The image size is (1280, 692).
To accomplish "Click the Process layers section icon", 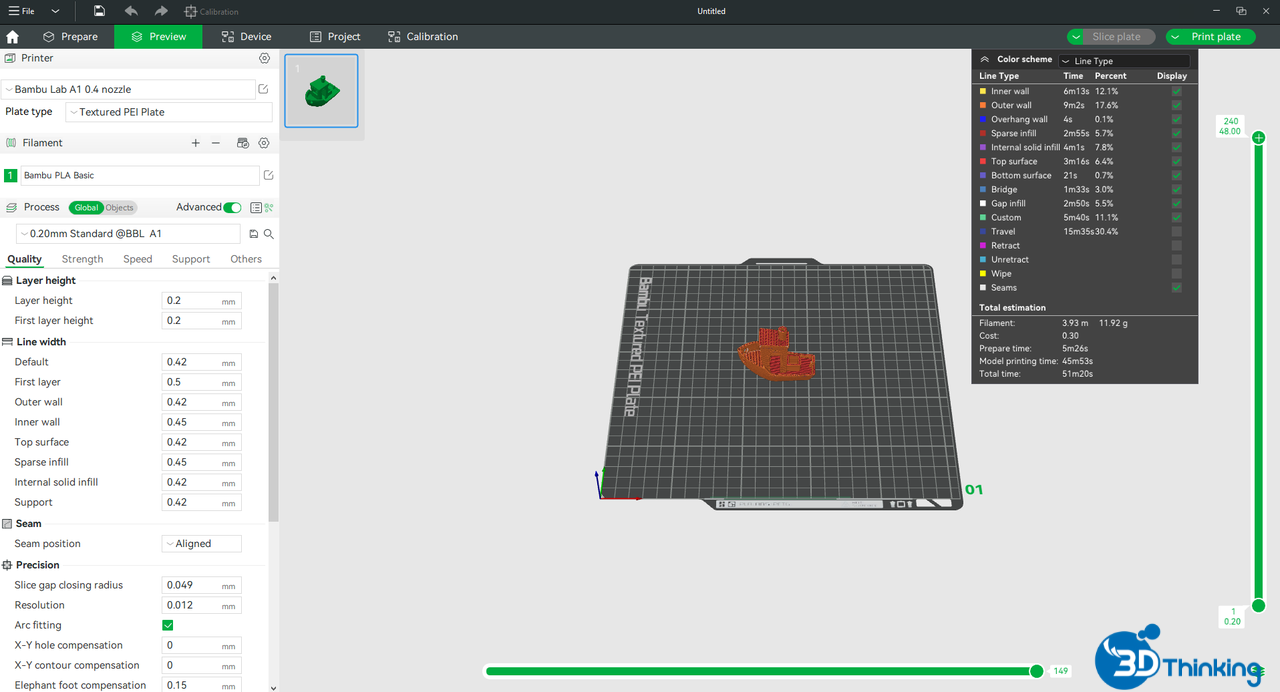I will coord(11,207).
